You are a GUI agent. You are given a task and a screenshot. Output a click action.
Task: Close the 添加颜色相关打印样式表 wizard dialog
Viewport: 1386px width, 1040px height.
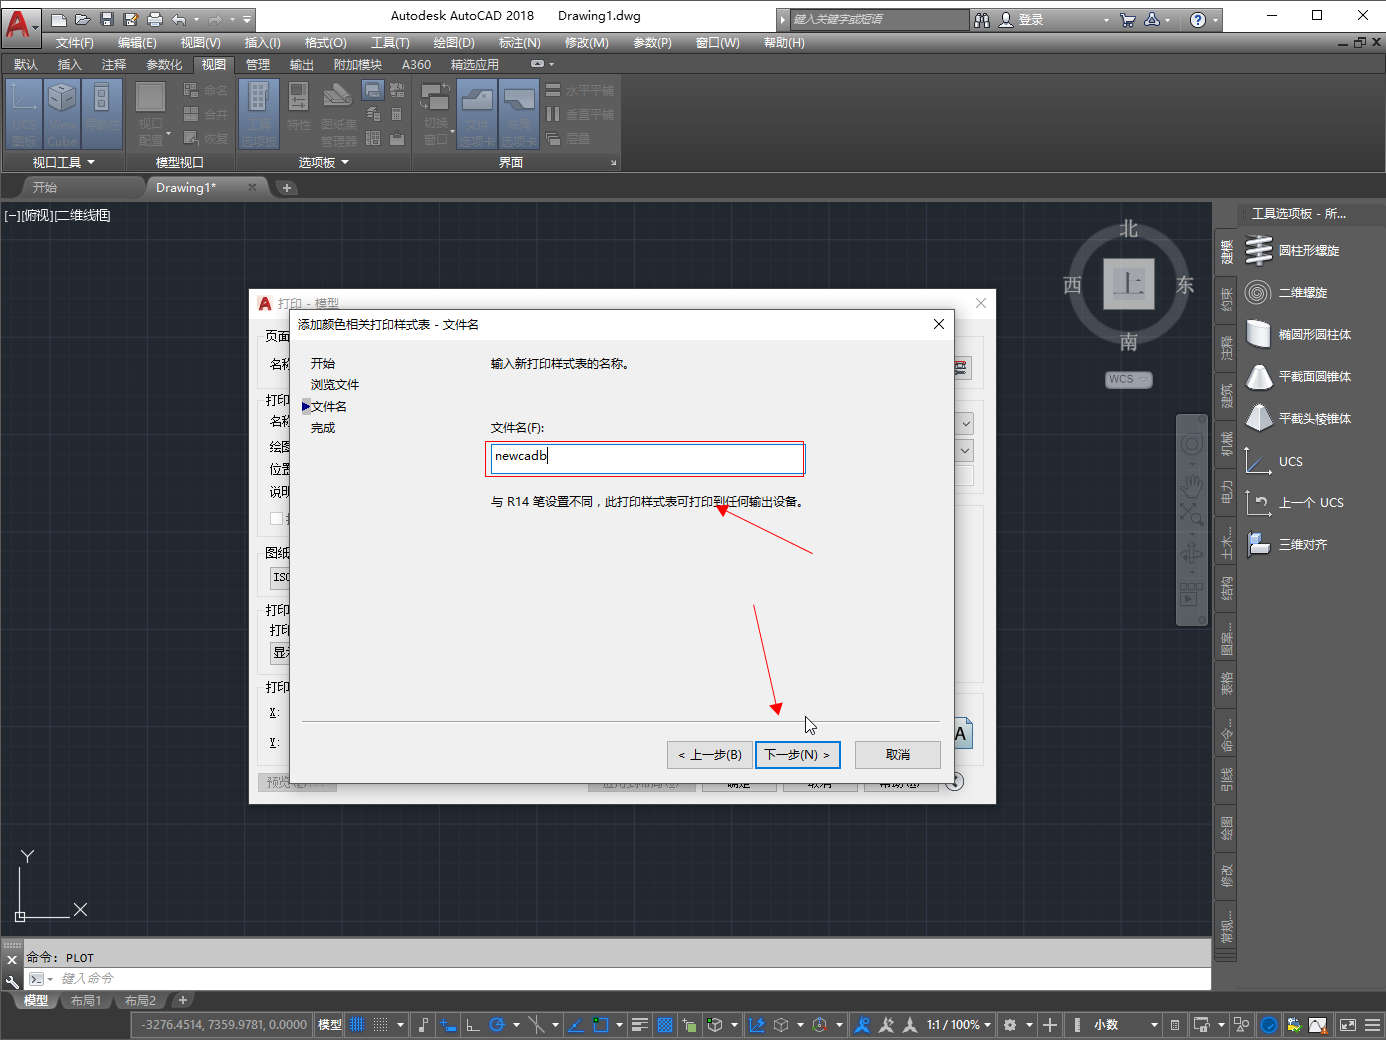[938, 324]
